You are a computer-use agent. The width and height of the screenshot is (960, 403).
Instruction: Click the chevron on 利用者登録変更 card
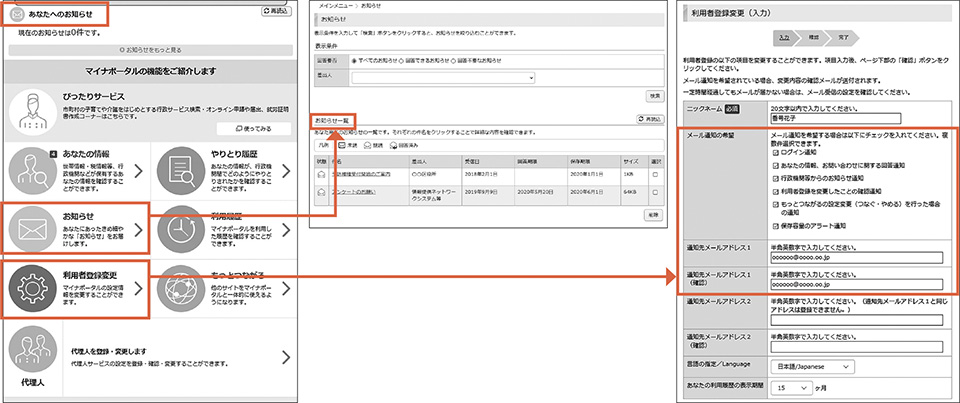pyautogui.click(x=138, y=288)
